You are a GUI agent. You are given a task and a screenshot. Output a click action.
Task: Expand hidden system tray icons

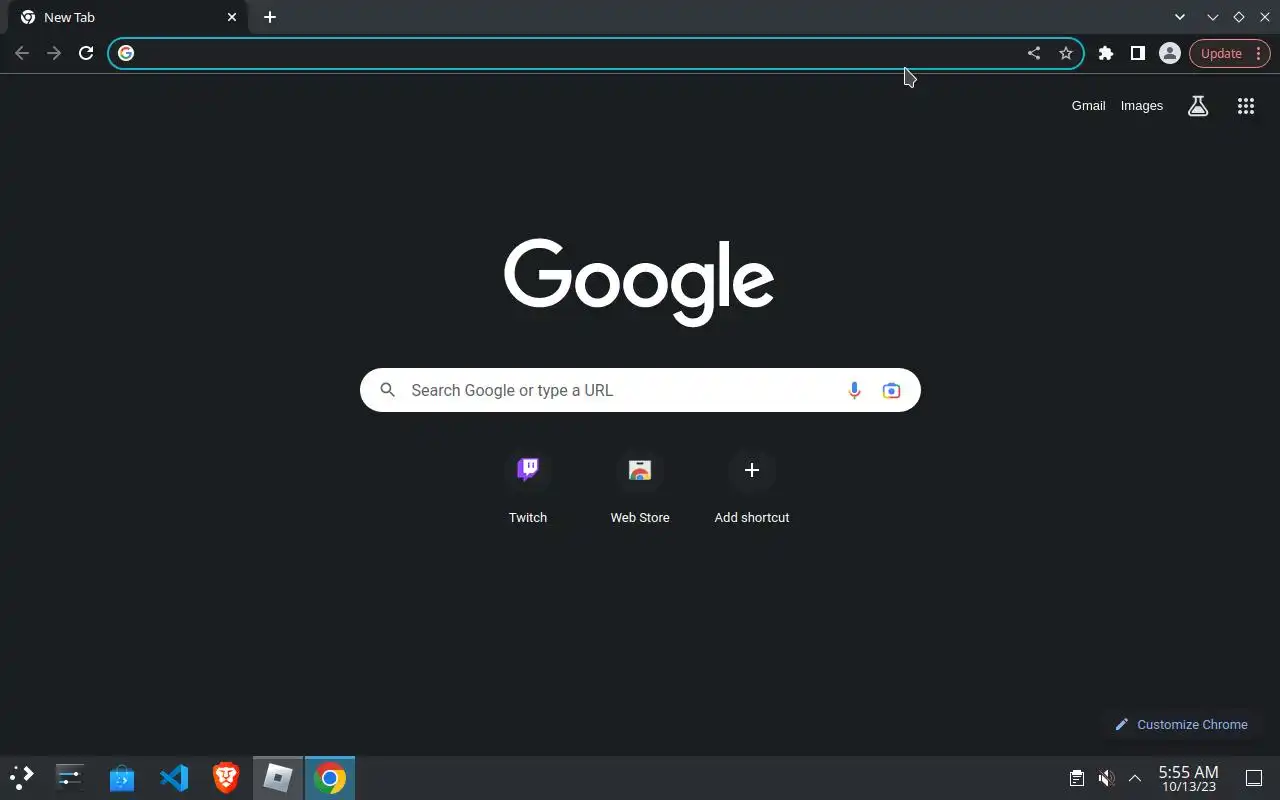[x=1135, y=777]
